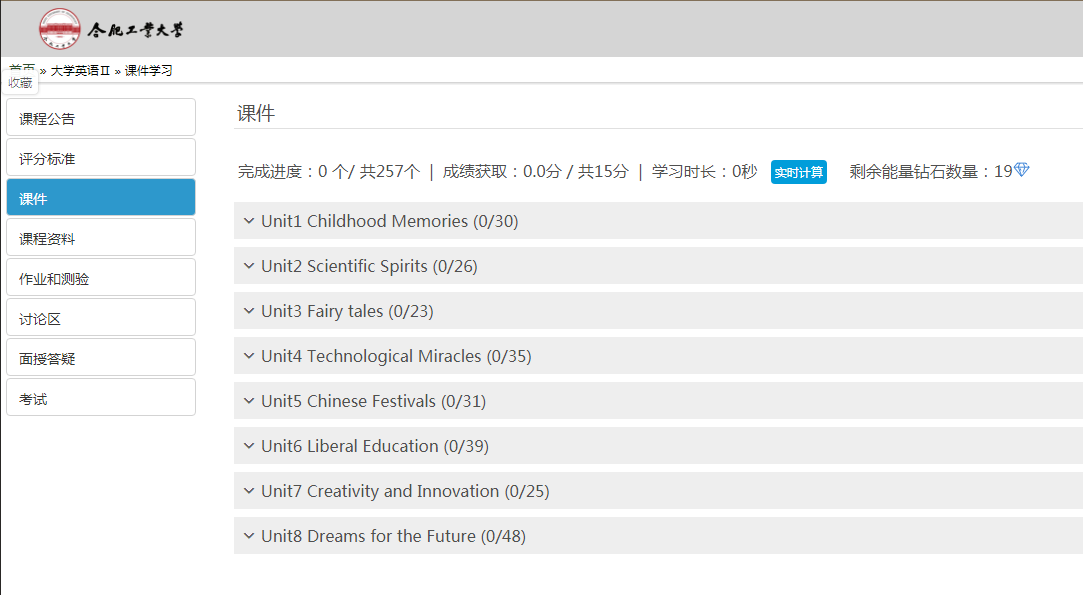Click the university logo emblem
Image resolution: width=1083 pixels, height=595 pixels.
pyautogui.click(x=59, y=29)
